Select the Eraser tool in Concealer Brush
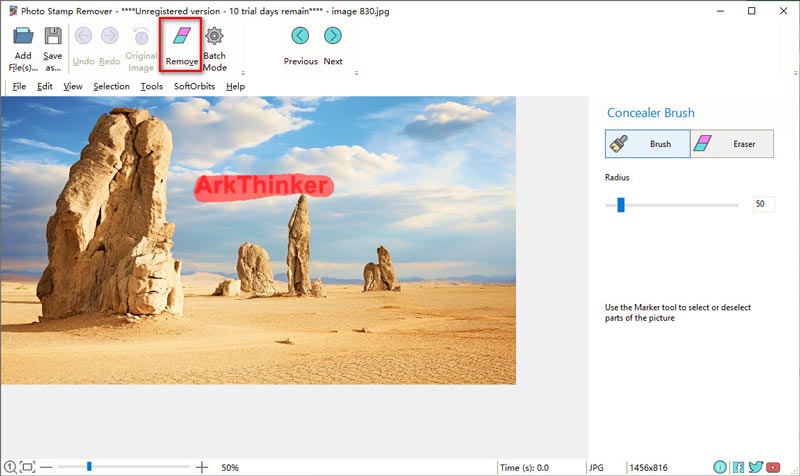800x476 pixels. click(x=732, y=144)
